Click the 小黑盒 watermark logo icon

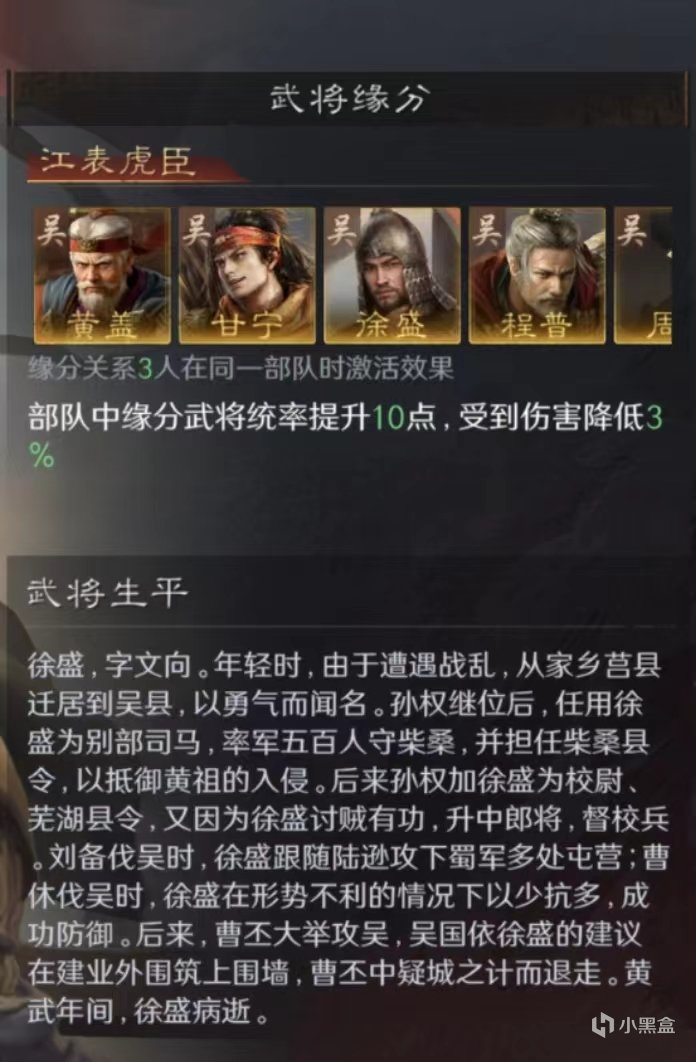(x=603, y=1025)
